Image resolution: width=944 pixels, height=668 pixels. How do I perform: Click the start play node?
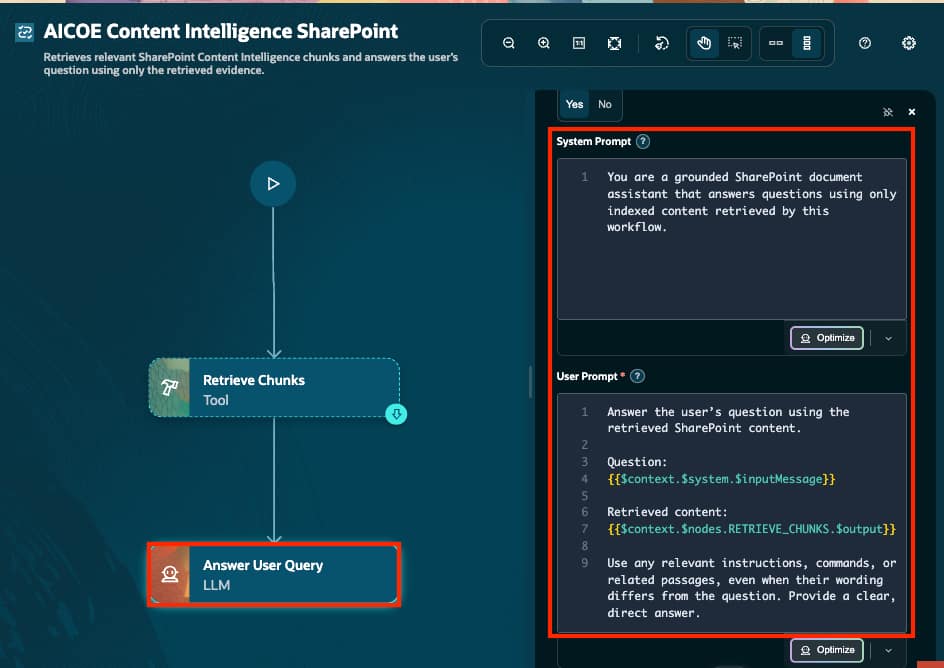click(x=273, y=184)
